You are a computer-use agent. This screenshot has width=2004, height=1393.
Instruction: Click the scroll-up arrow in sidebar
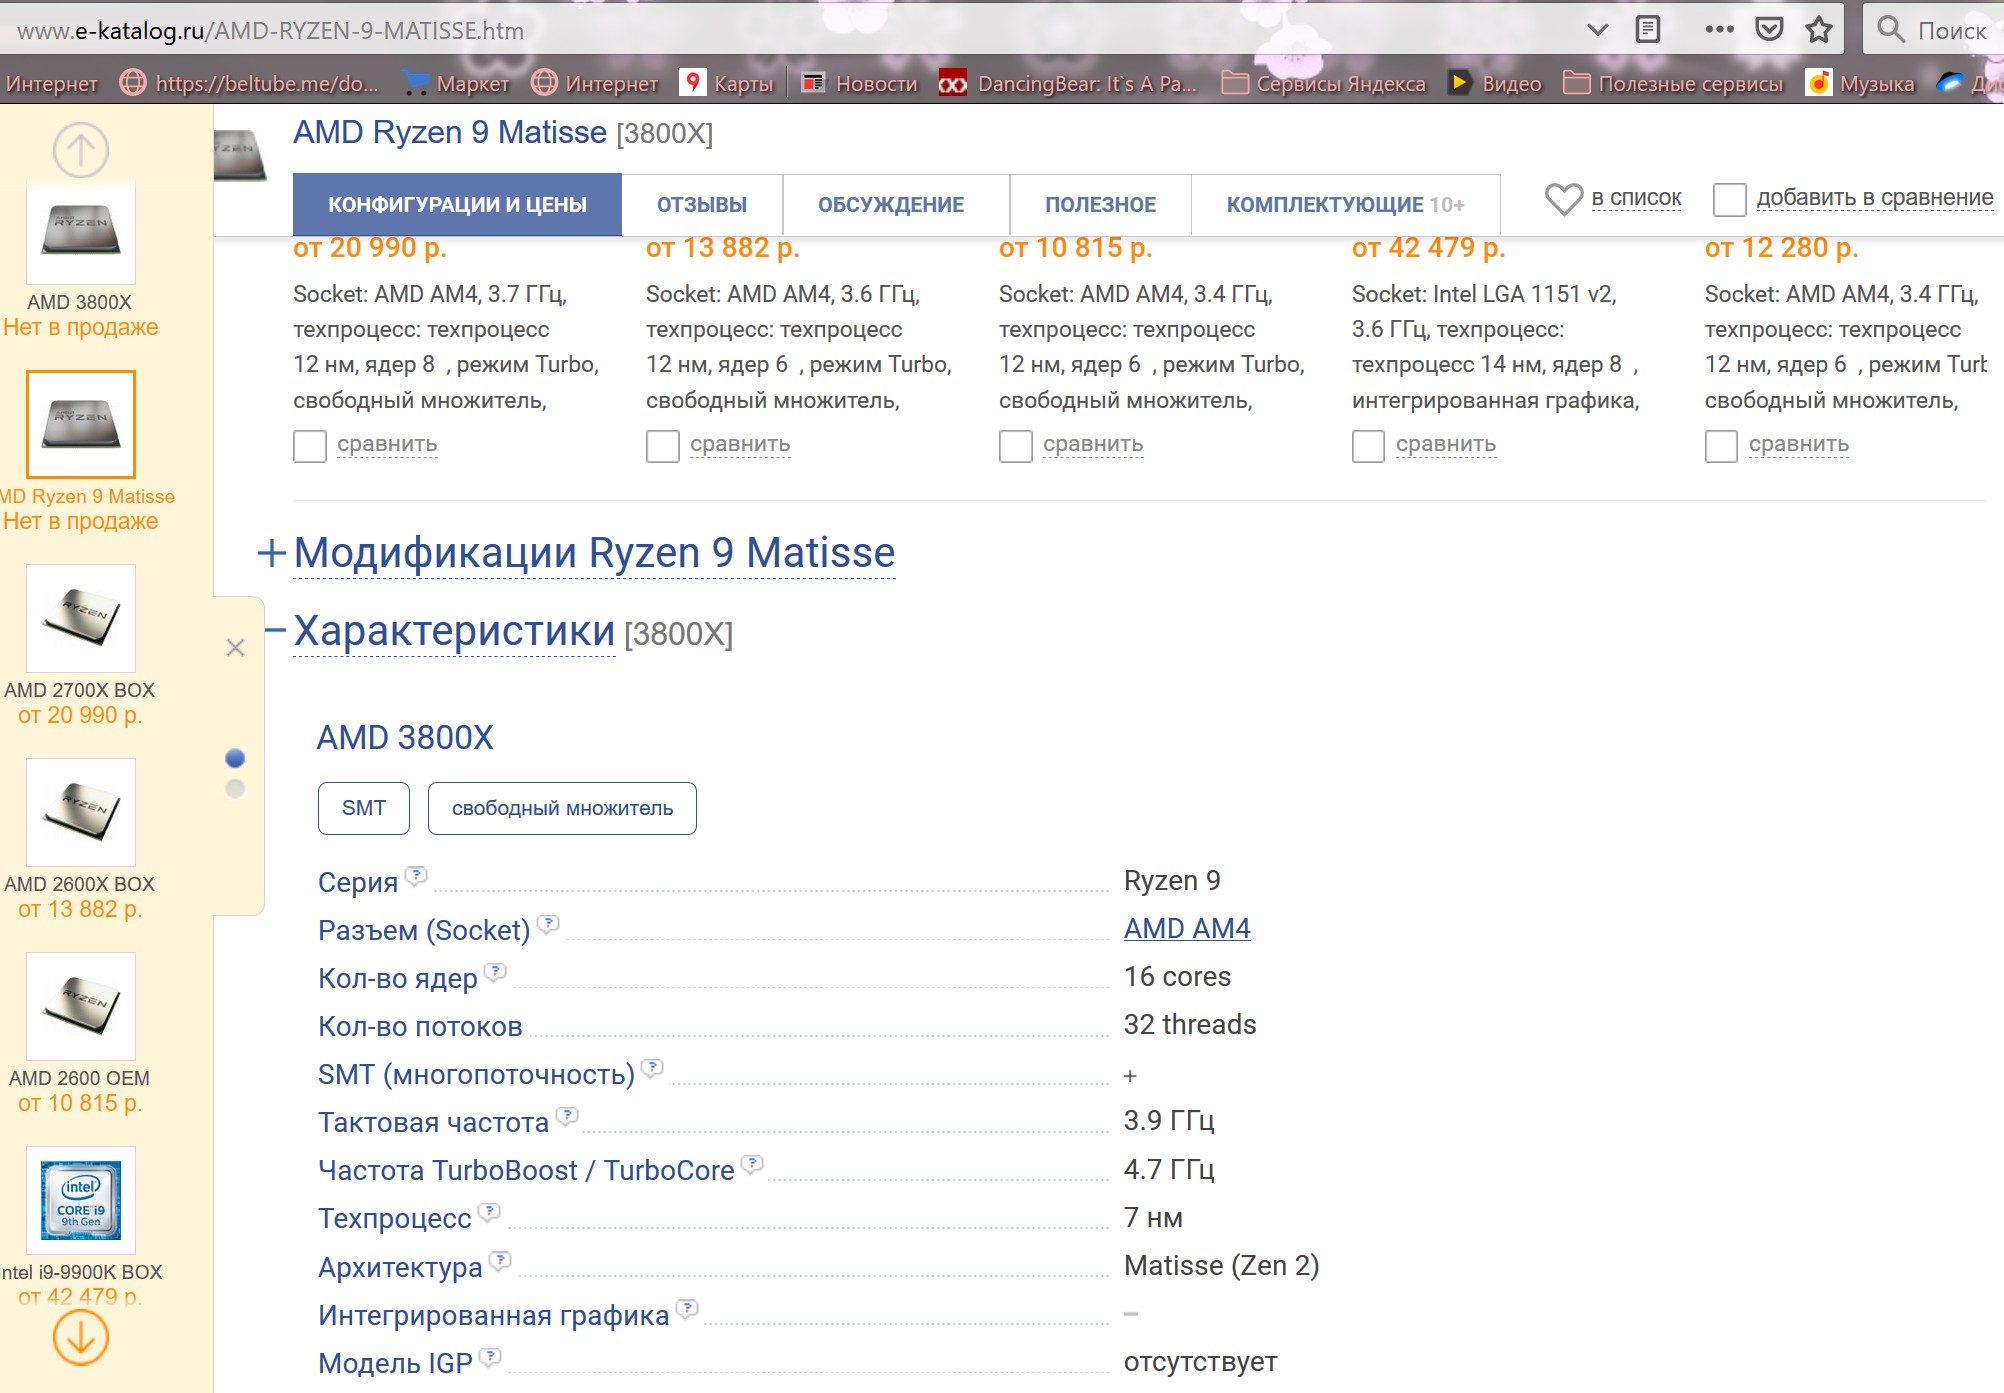80,150
